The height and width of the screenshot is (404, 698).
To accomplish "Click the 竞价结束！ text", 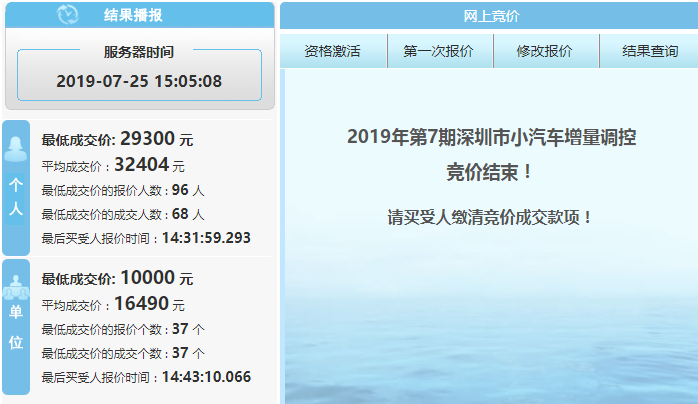I will (489, 172).
